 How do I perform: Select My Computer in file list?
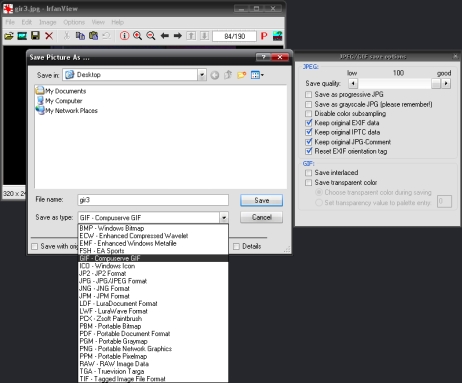pyautogui.click(x=59, y=101)
